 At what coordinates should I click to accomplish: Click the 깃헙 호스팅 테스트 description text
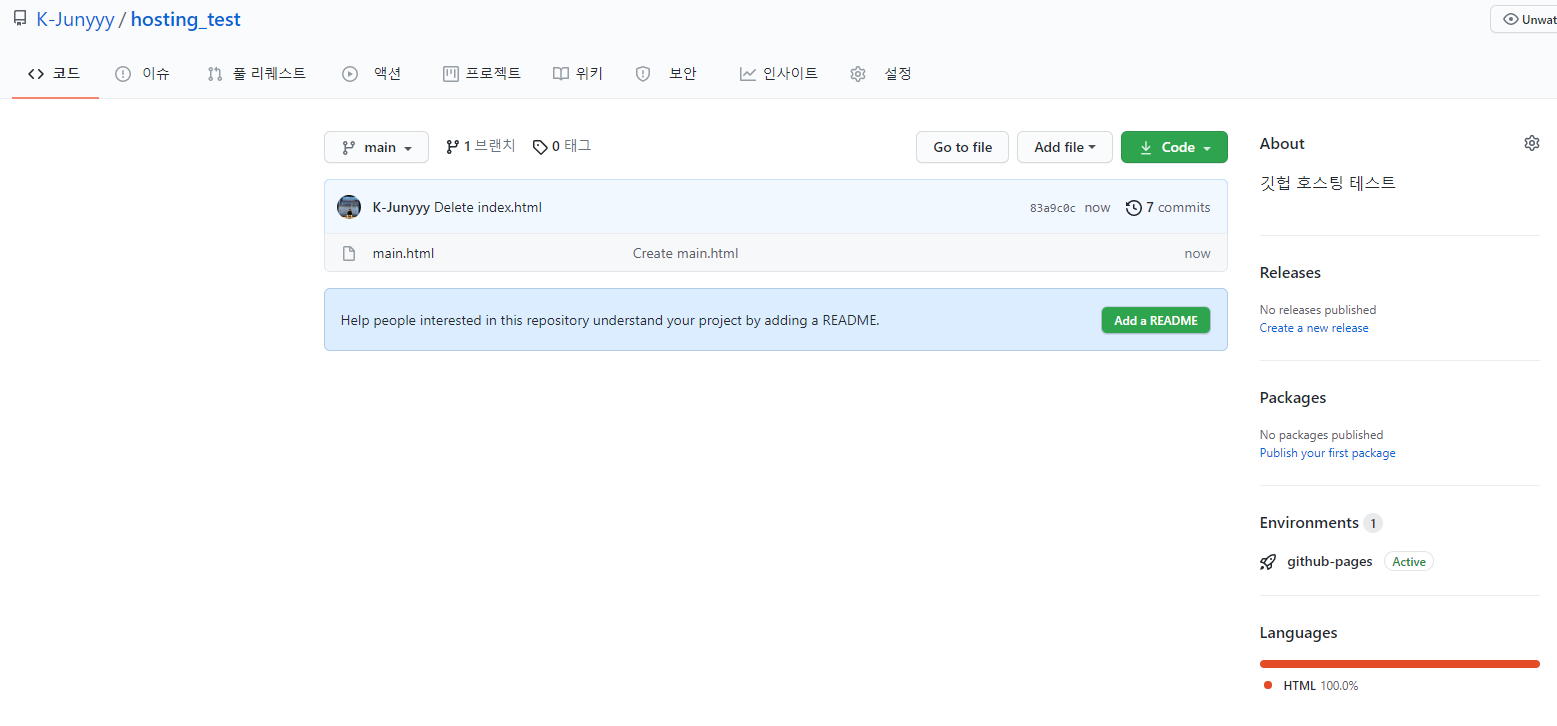(x=1328, y=183)
